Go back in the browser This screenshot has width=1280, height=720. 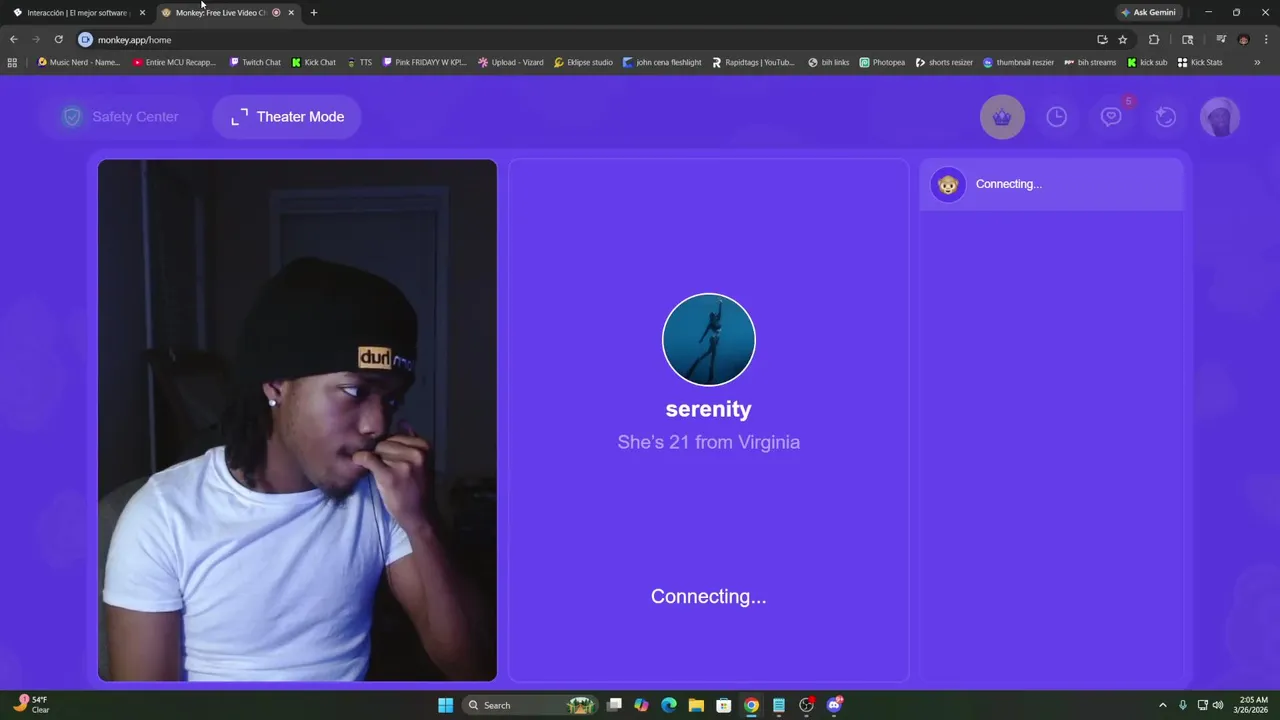coord(13,40)
